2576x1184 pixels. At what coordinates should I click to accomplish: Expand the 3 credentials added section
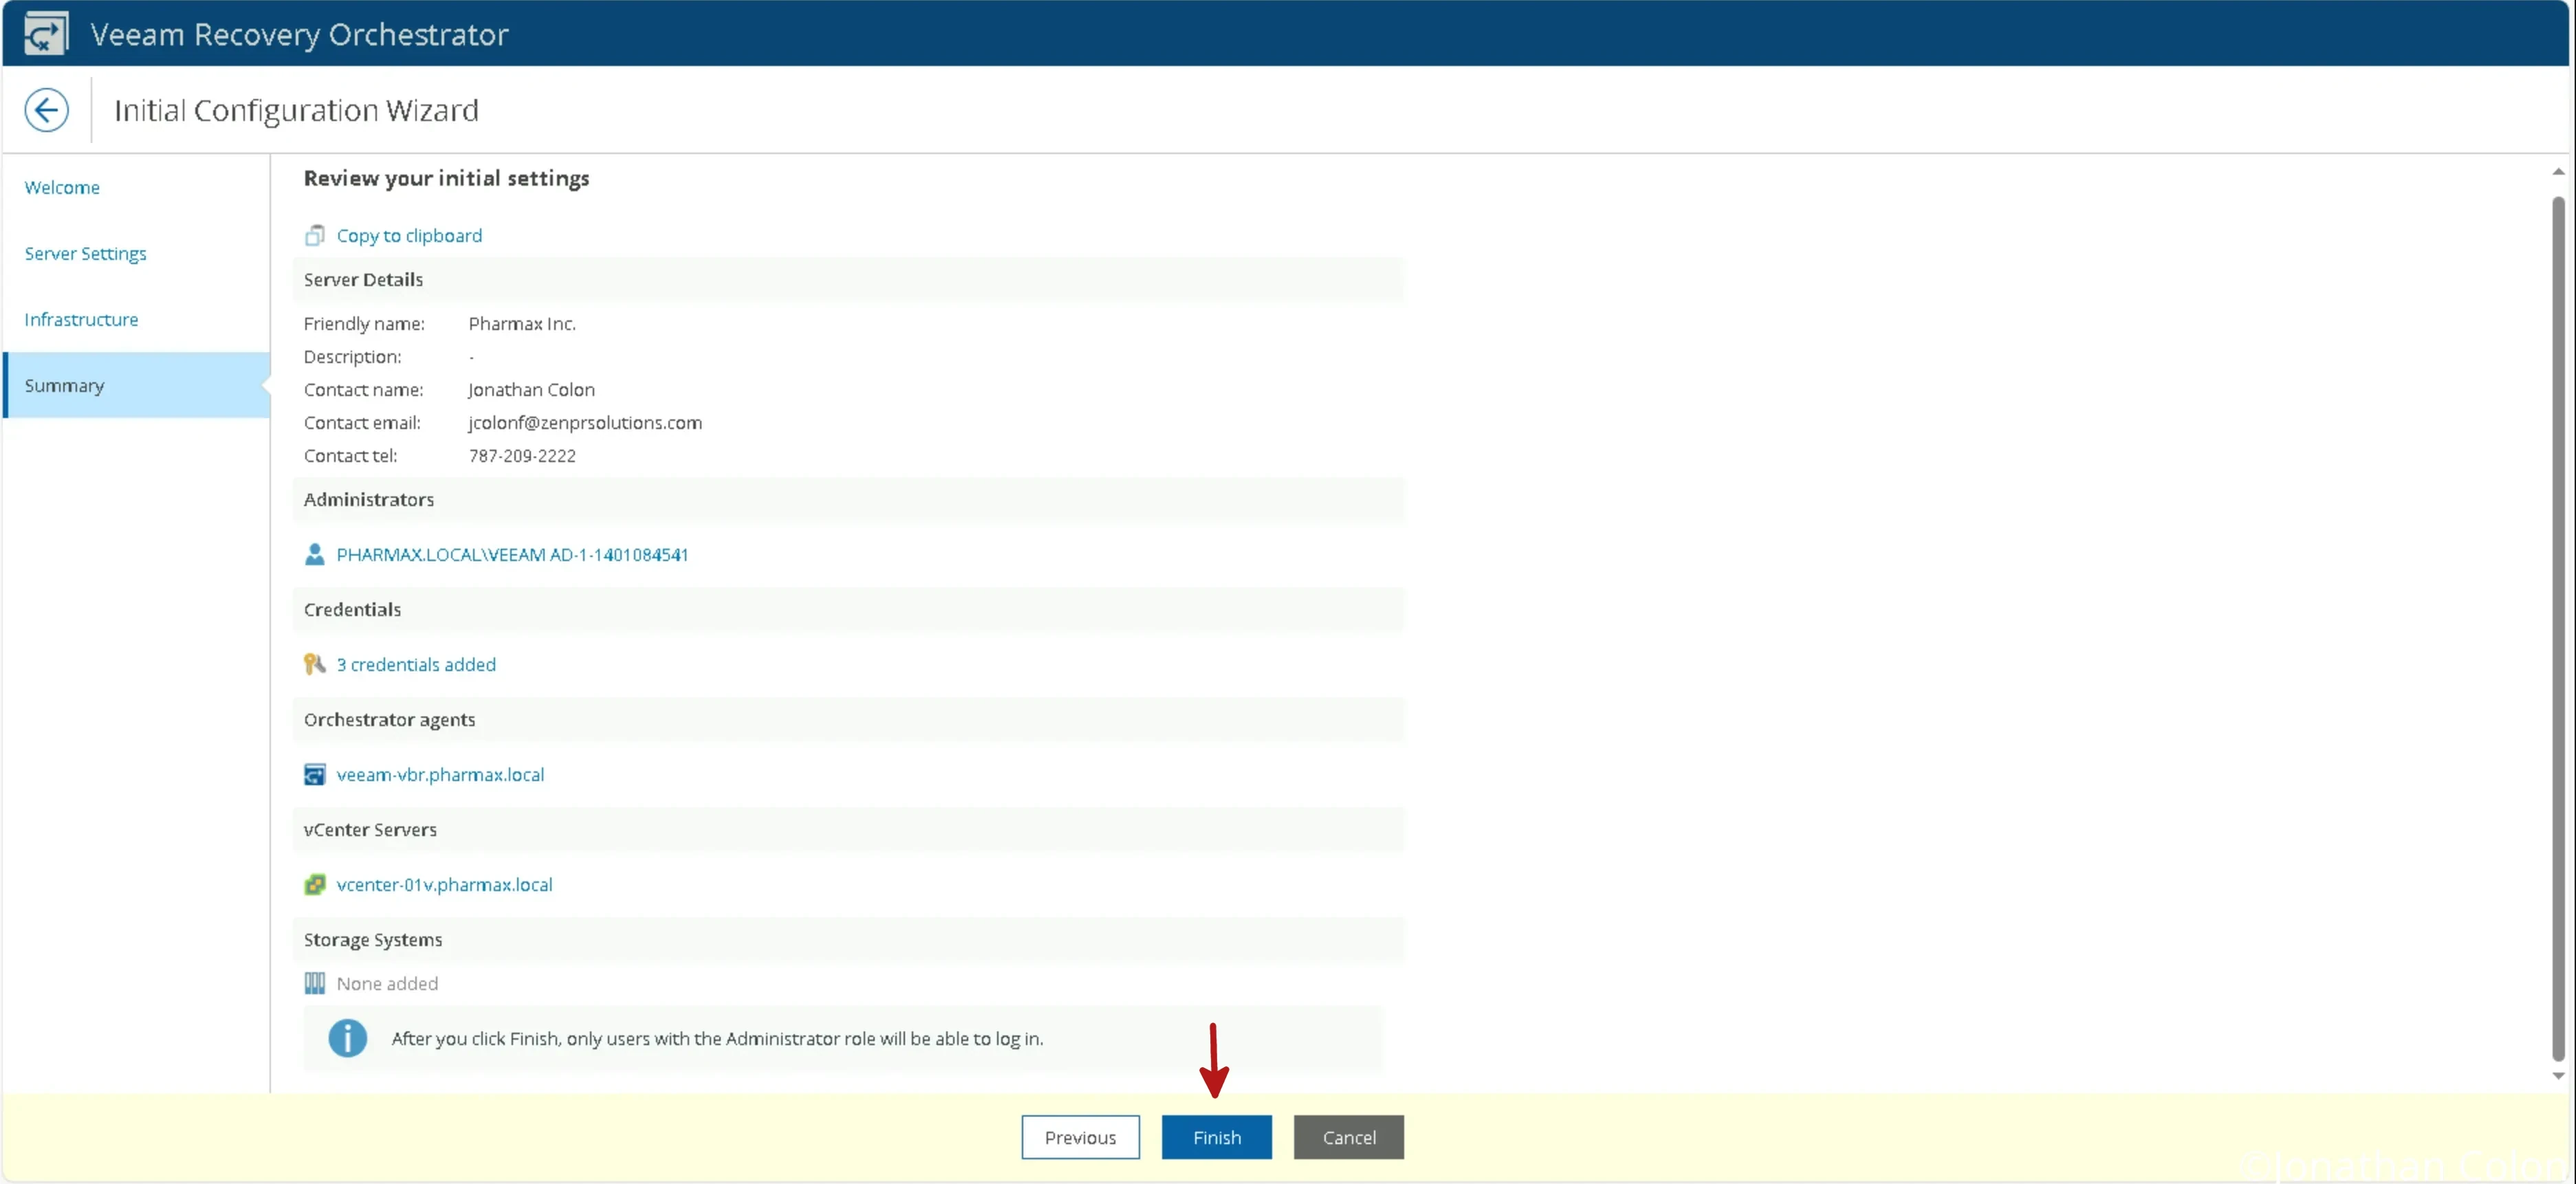[x=415, y=664]
